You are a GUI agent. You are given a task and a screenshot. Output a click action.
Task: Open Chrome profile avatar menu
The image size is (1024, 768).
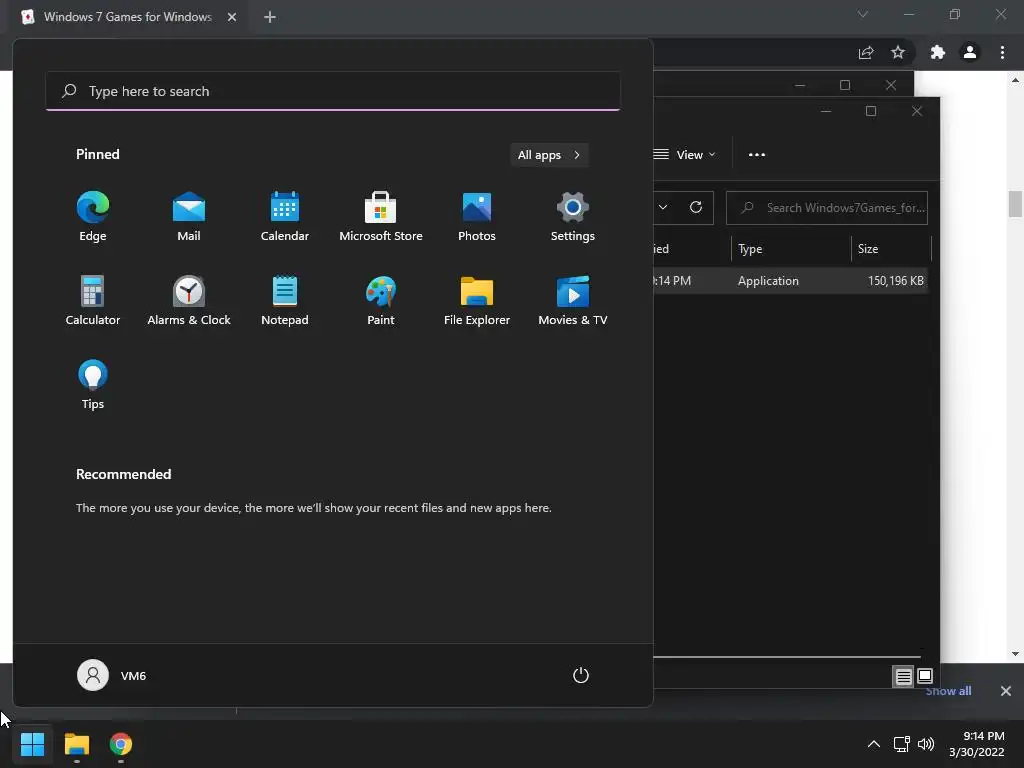(x=970, y=52)
